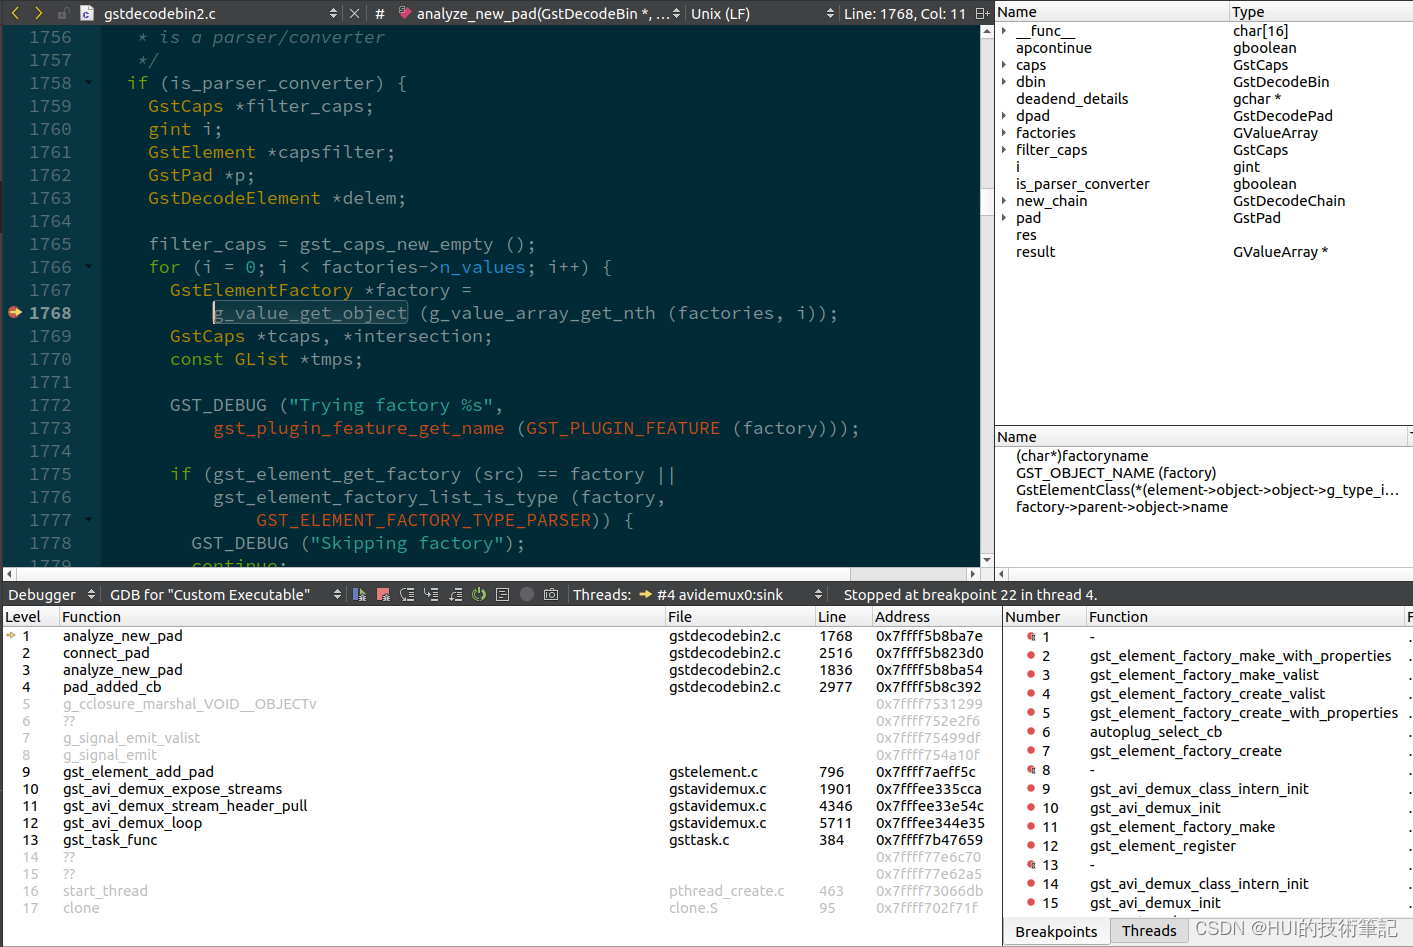Go forward in editor navigation history

(39, 13)
